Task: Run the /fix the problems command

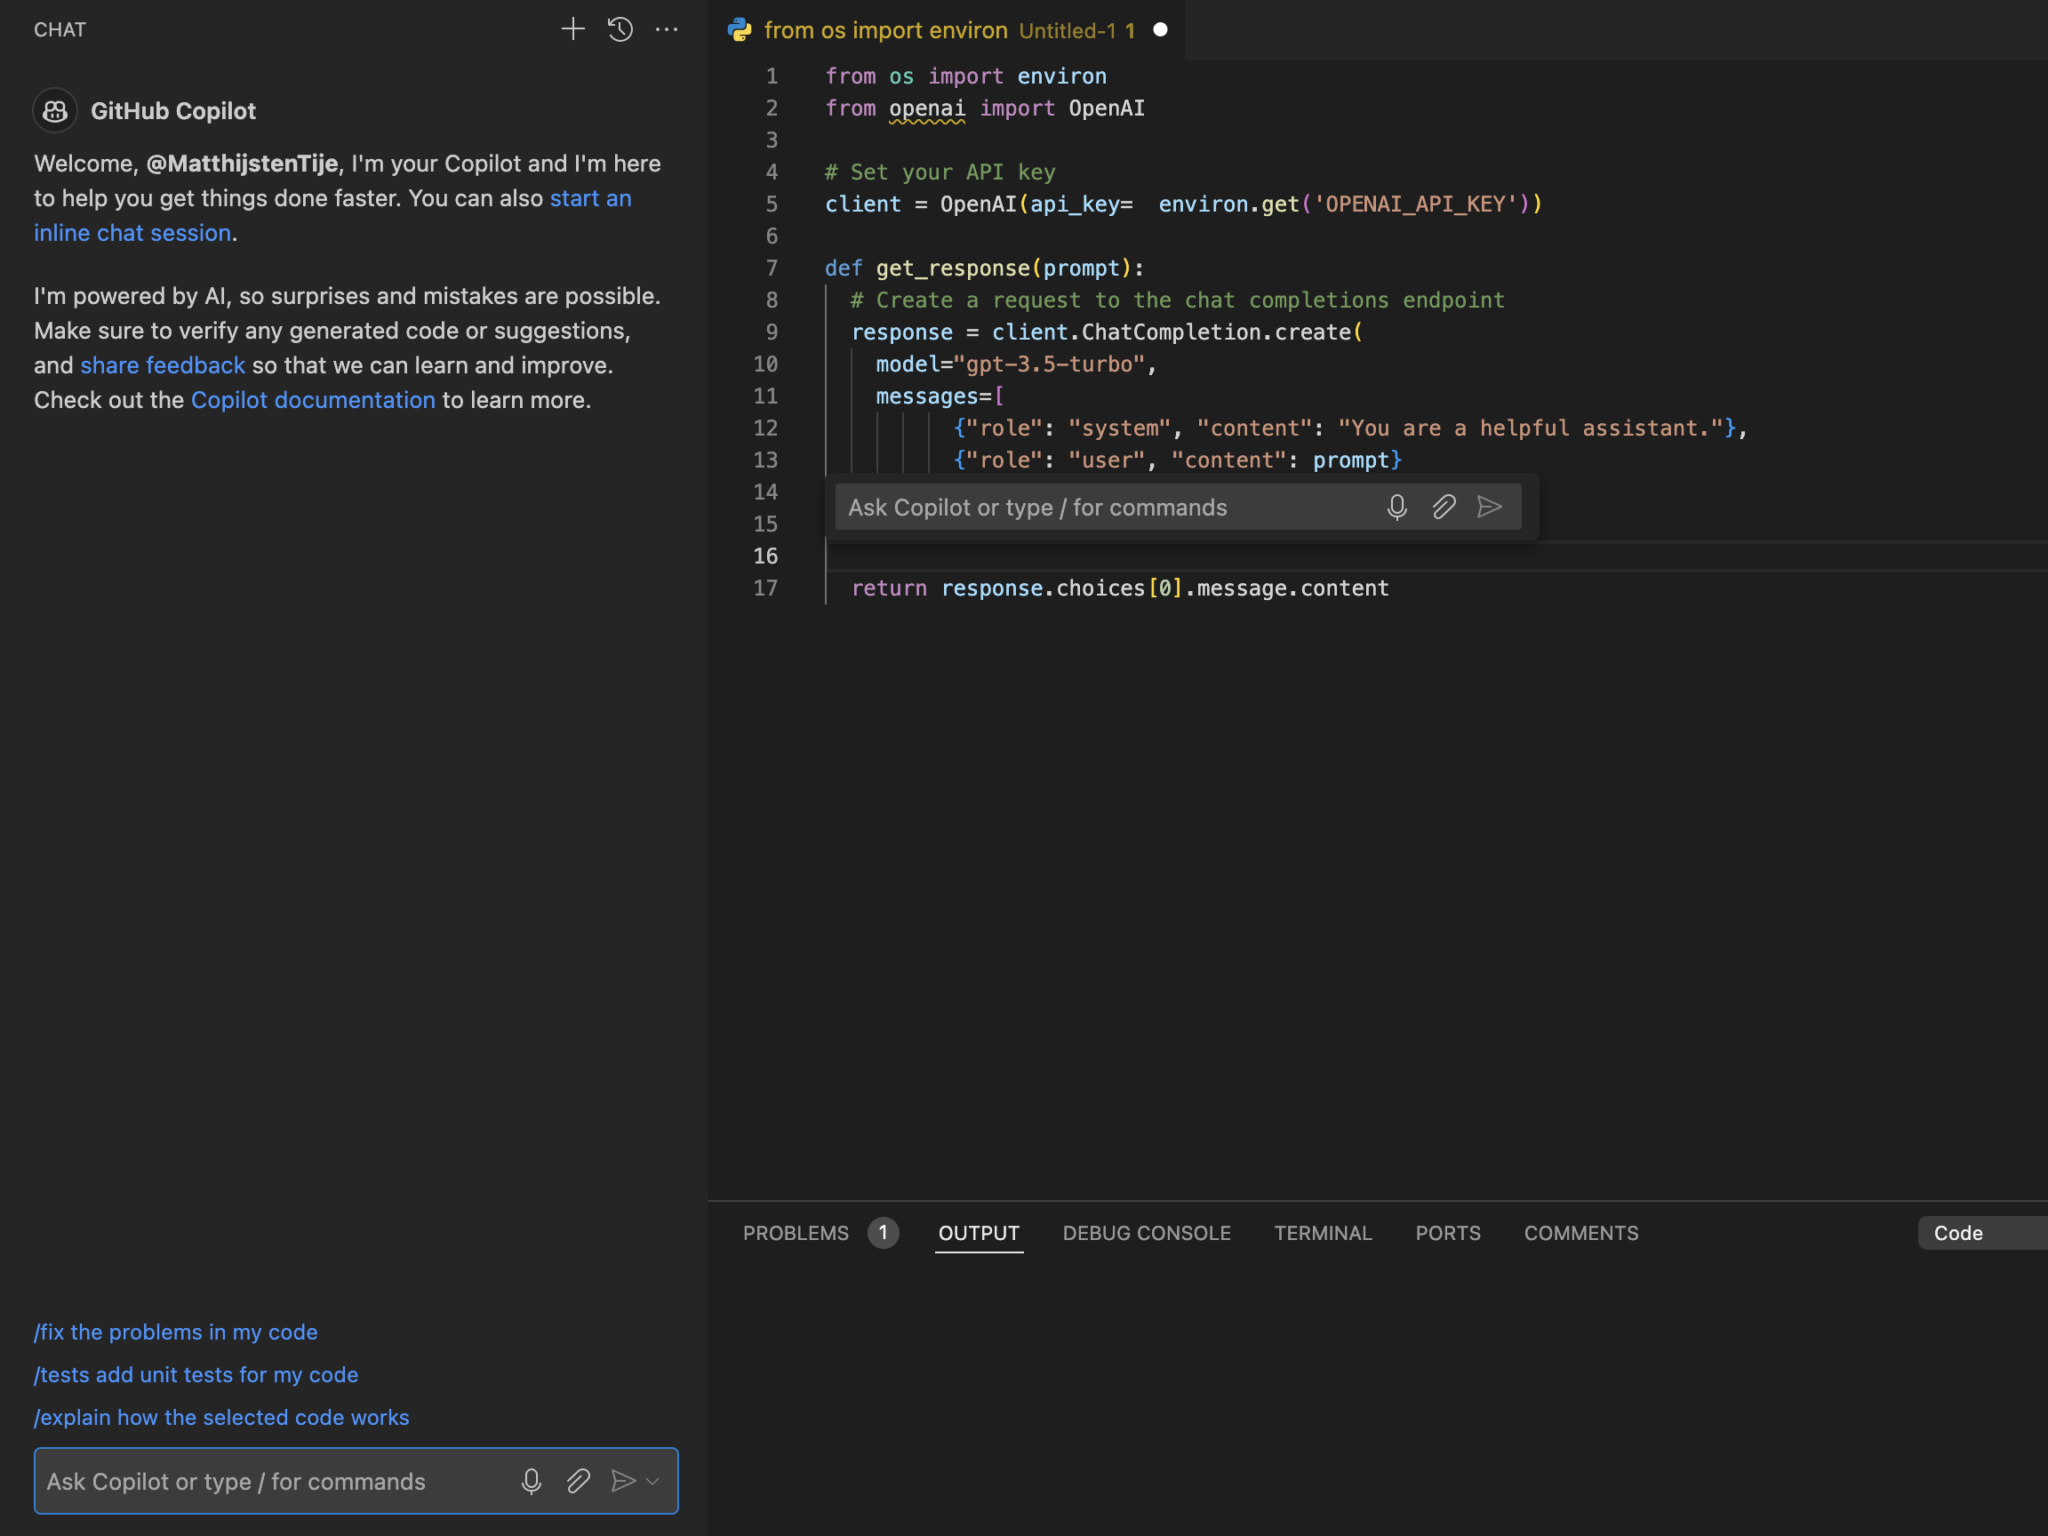Action: [x=176, y=1331]
